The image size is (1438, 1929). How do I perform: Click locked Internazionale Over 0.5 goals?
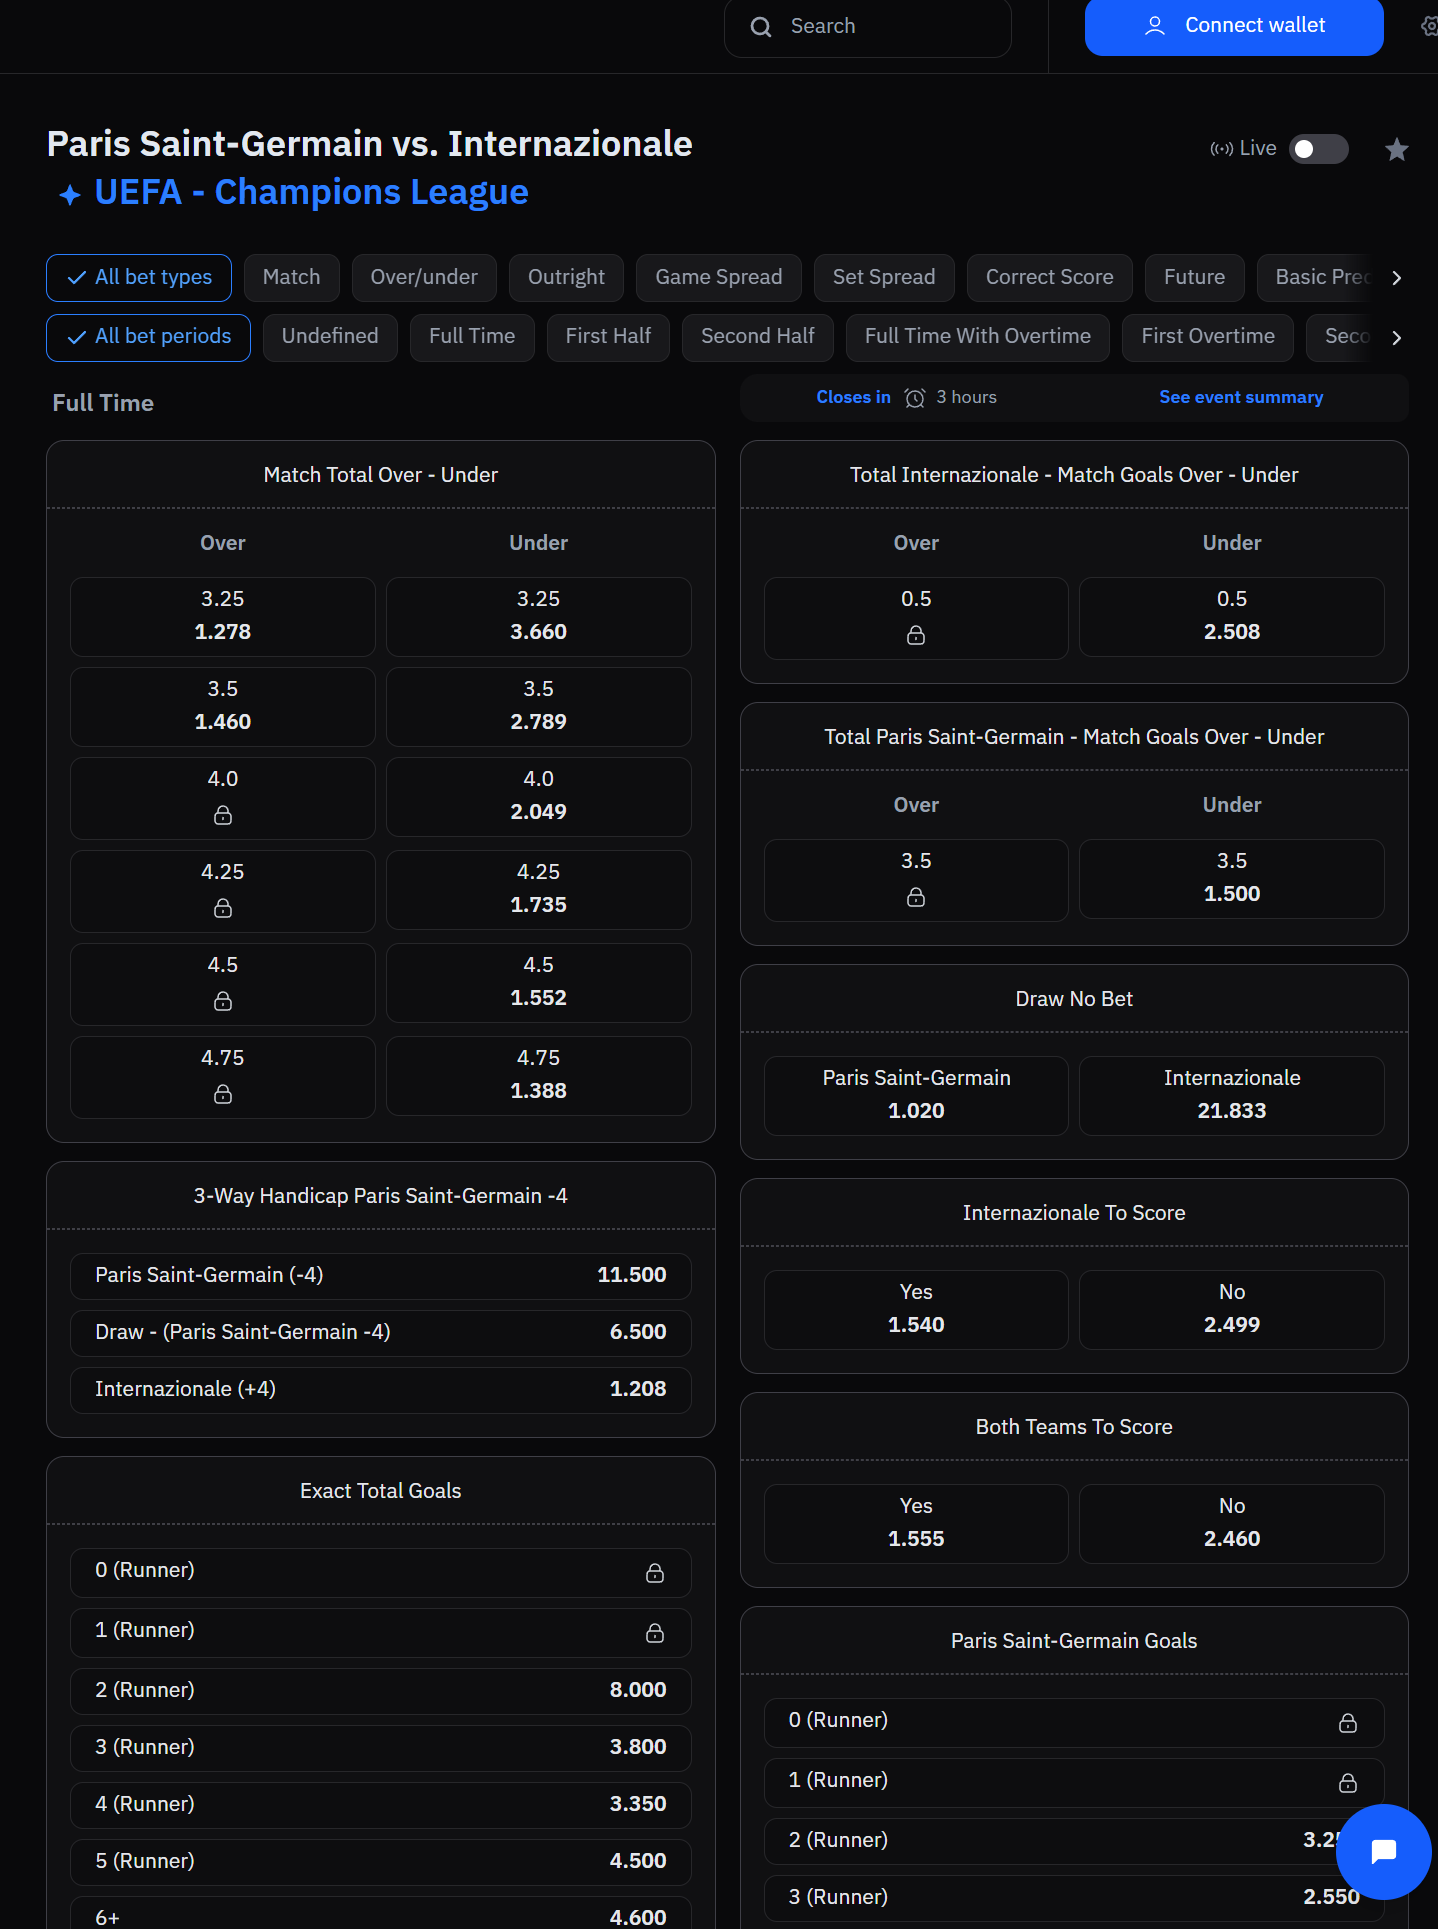coord(916,618)
